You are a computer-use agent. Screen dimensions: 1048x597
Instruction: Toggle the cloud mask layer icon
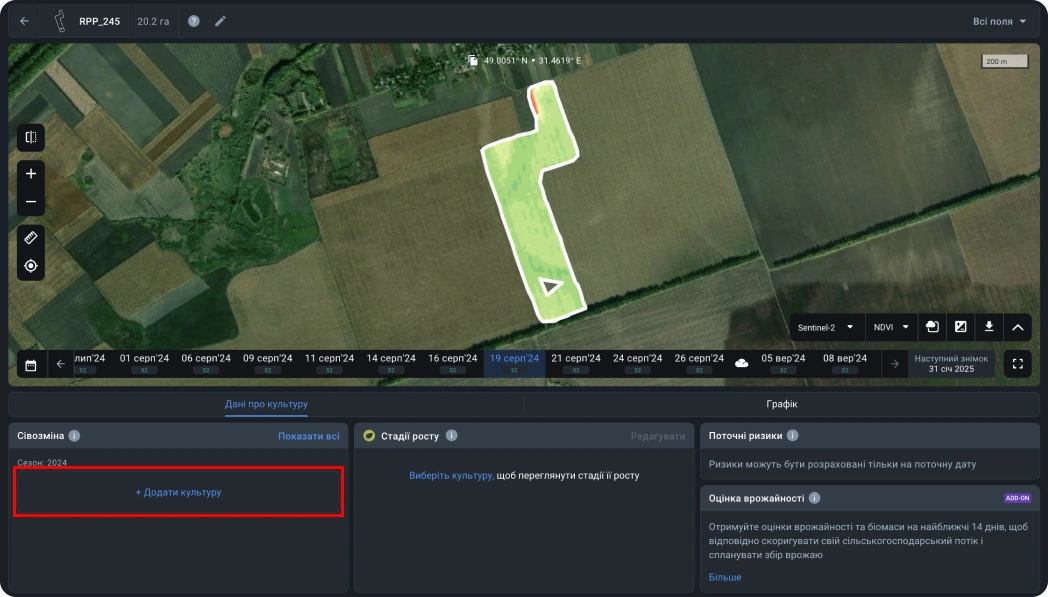tap(932, 327)
